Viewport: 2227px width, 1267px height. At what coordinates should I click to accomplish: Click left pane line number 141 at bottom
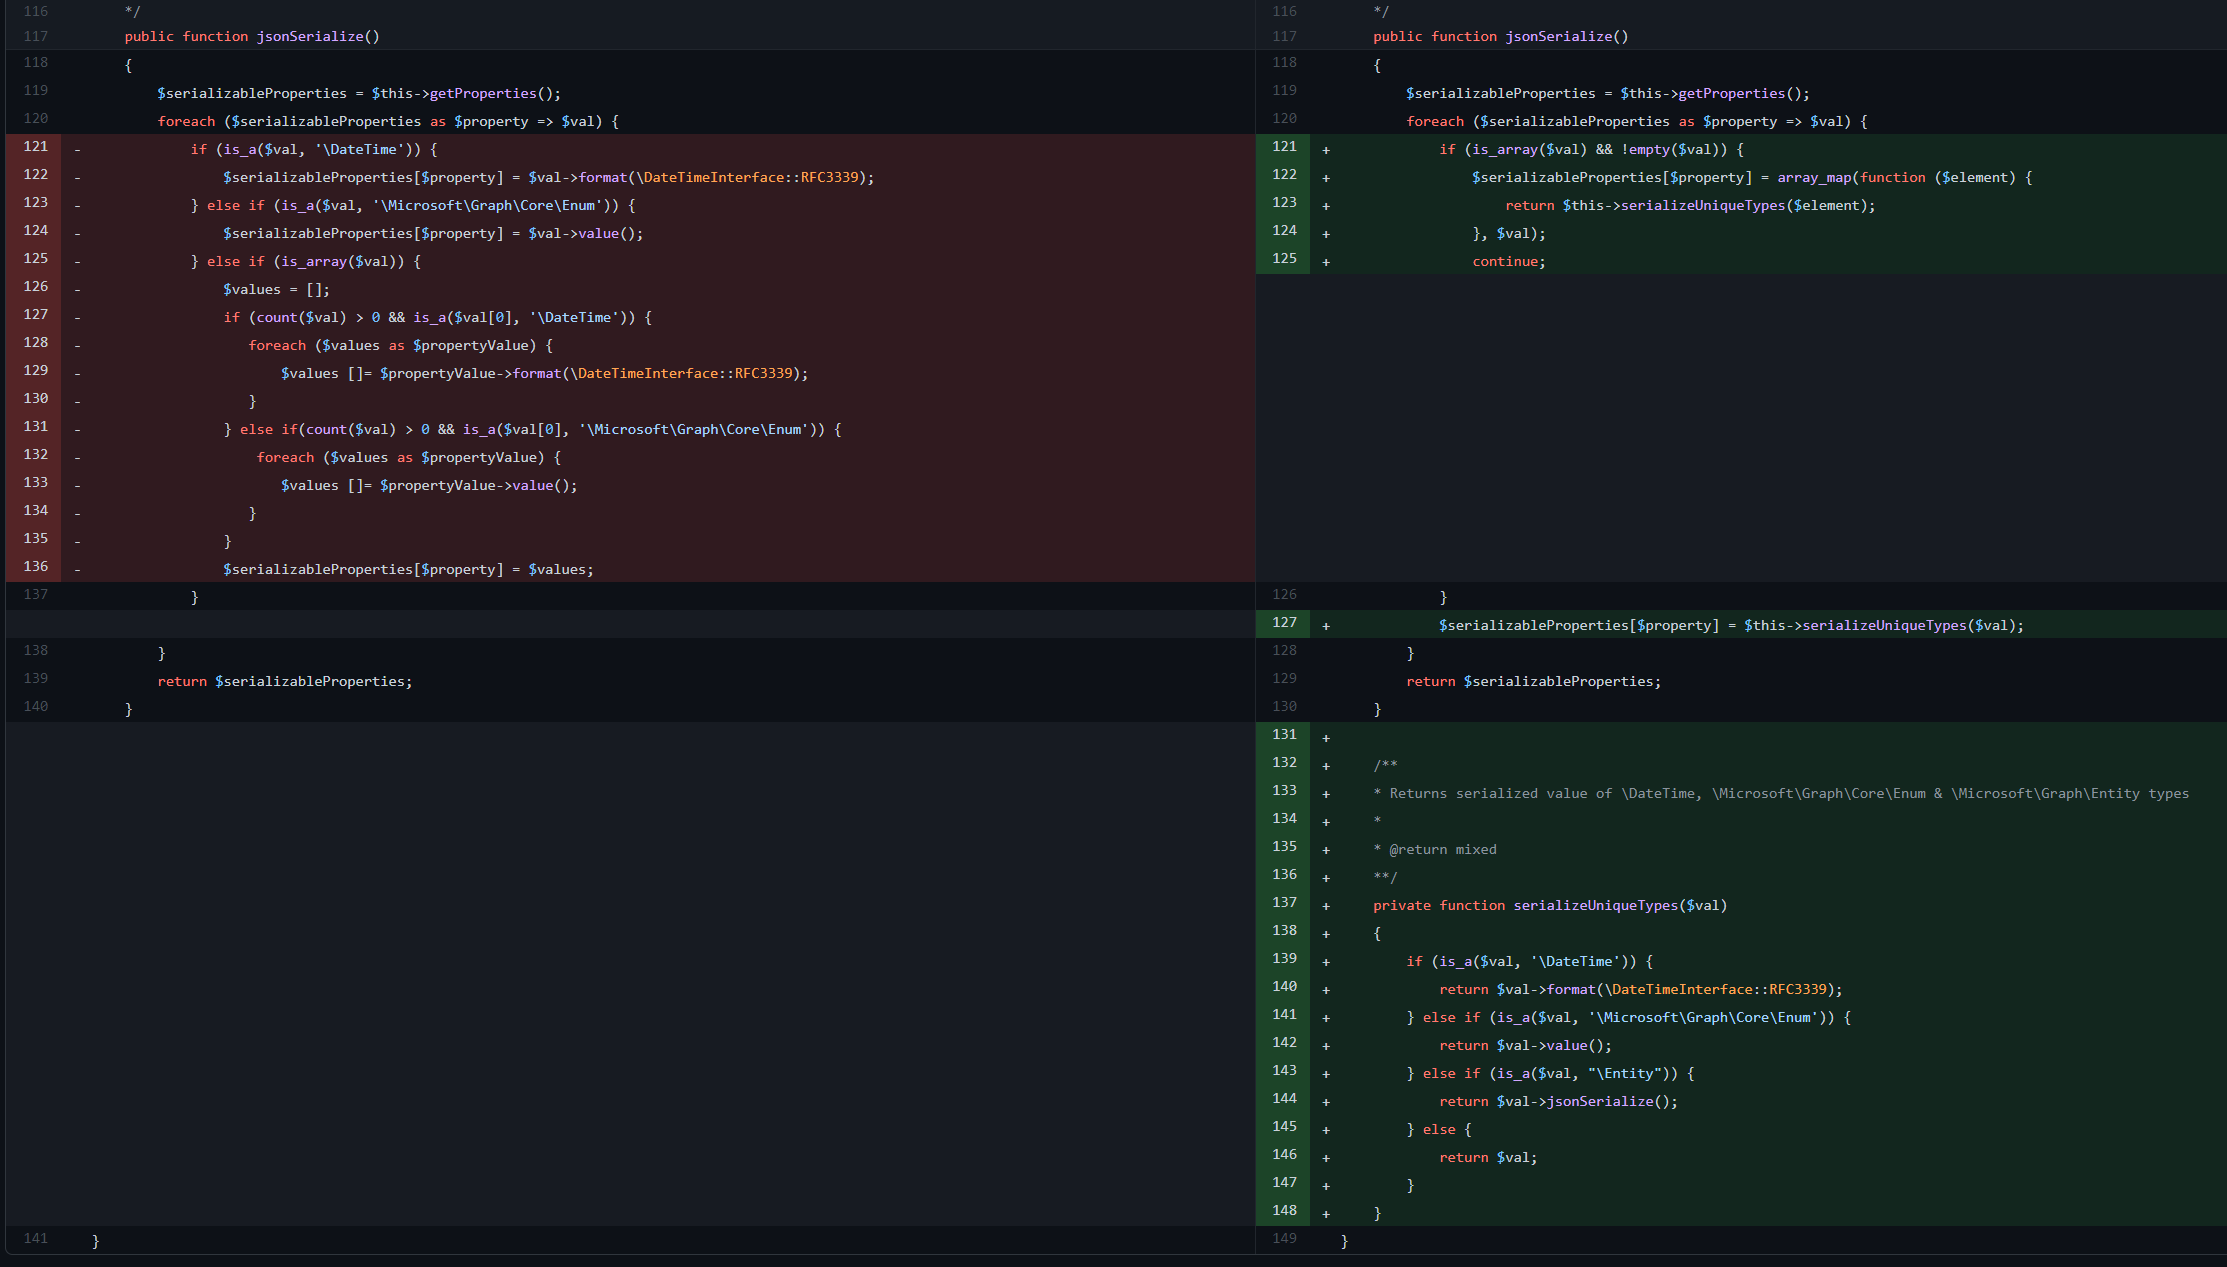[36, 1239]
